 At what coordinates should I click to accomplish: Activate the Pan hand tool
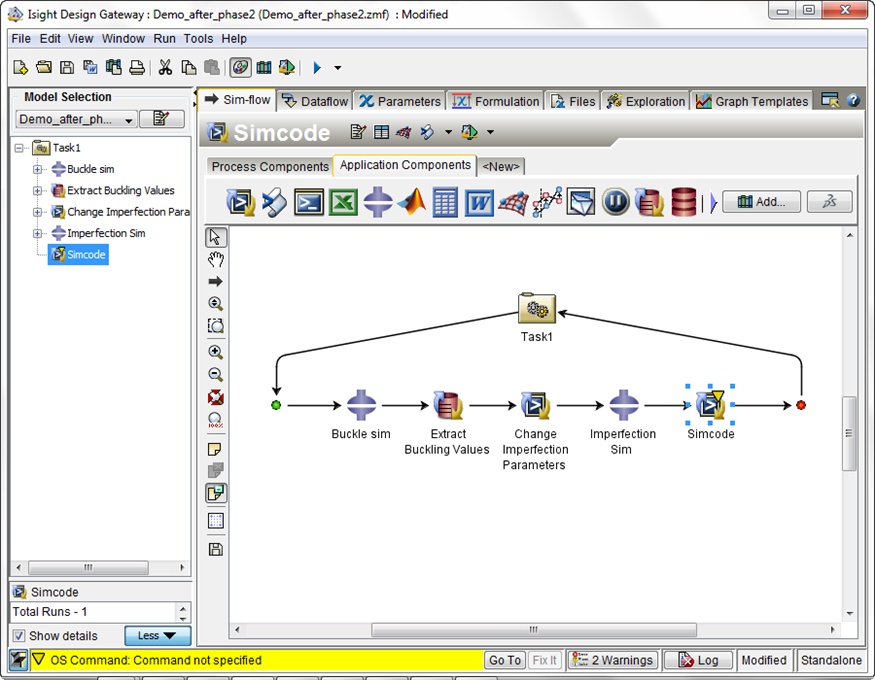pos(215,259)
